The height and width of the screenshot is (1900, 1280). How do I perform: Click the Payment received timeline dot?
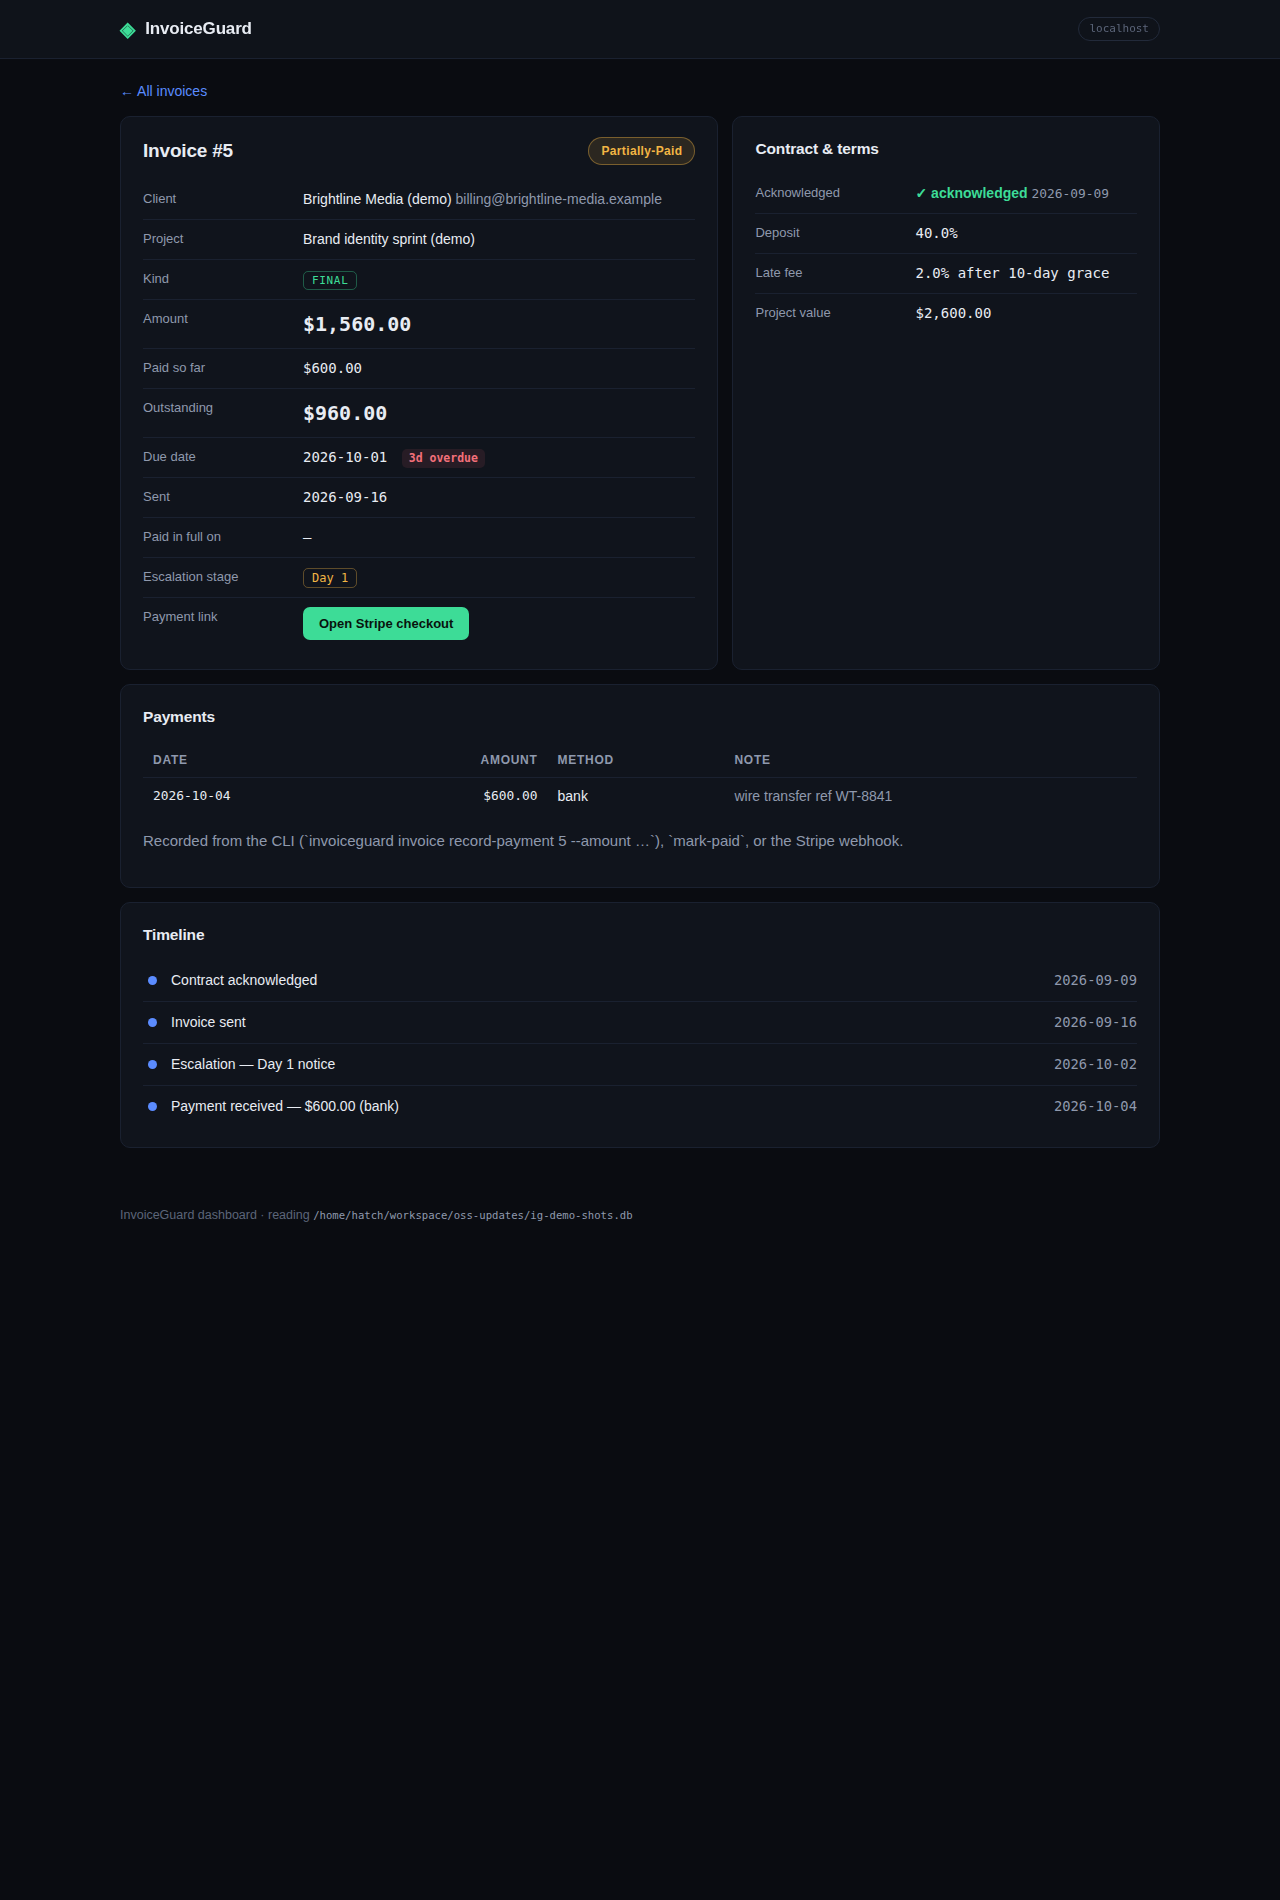pos(152,1107)
